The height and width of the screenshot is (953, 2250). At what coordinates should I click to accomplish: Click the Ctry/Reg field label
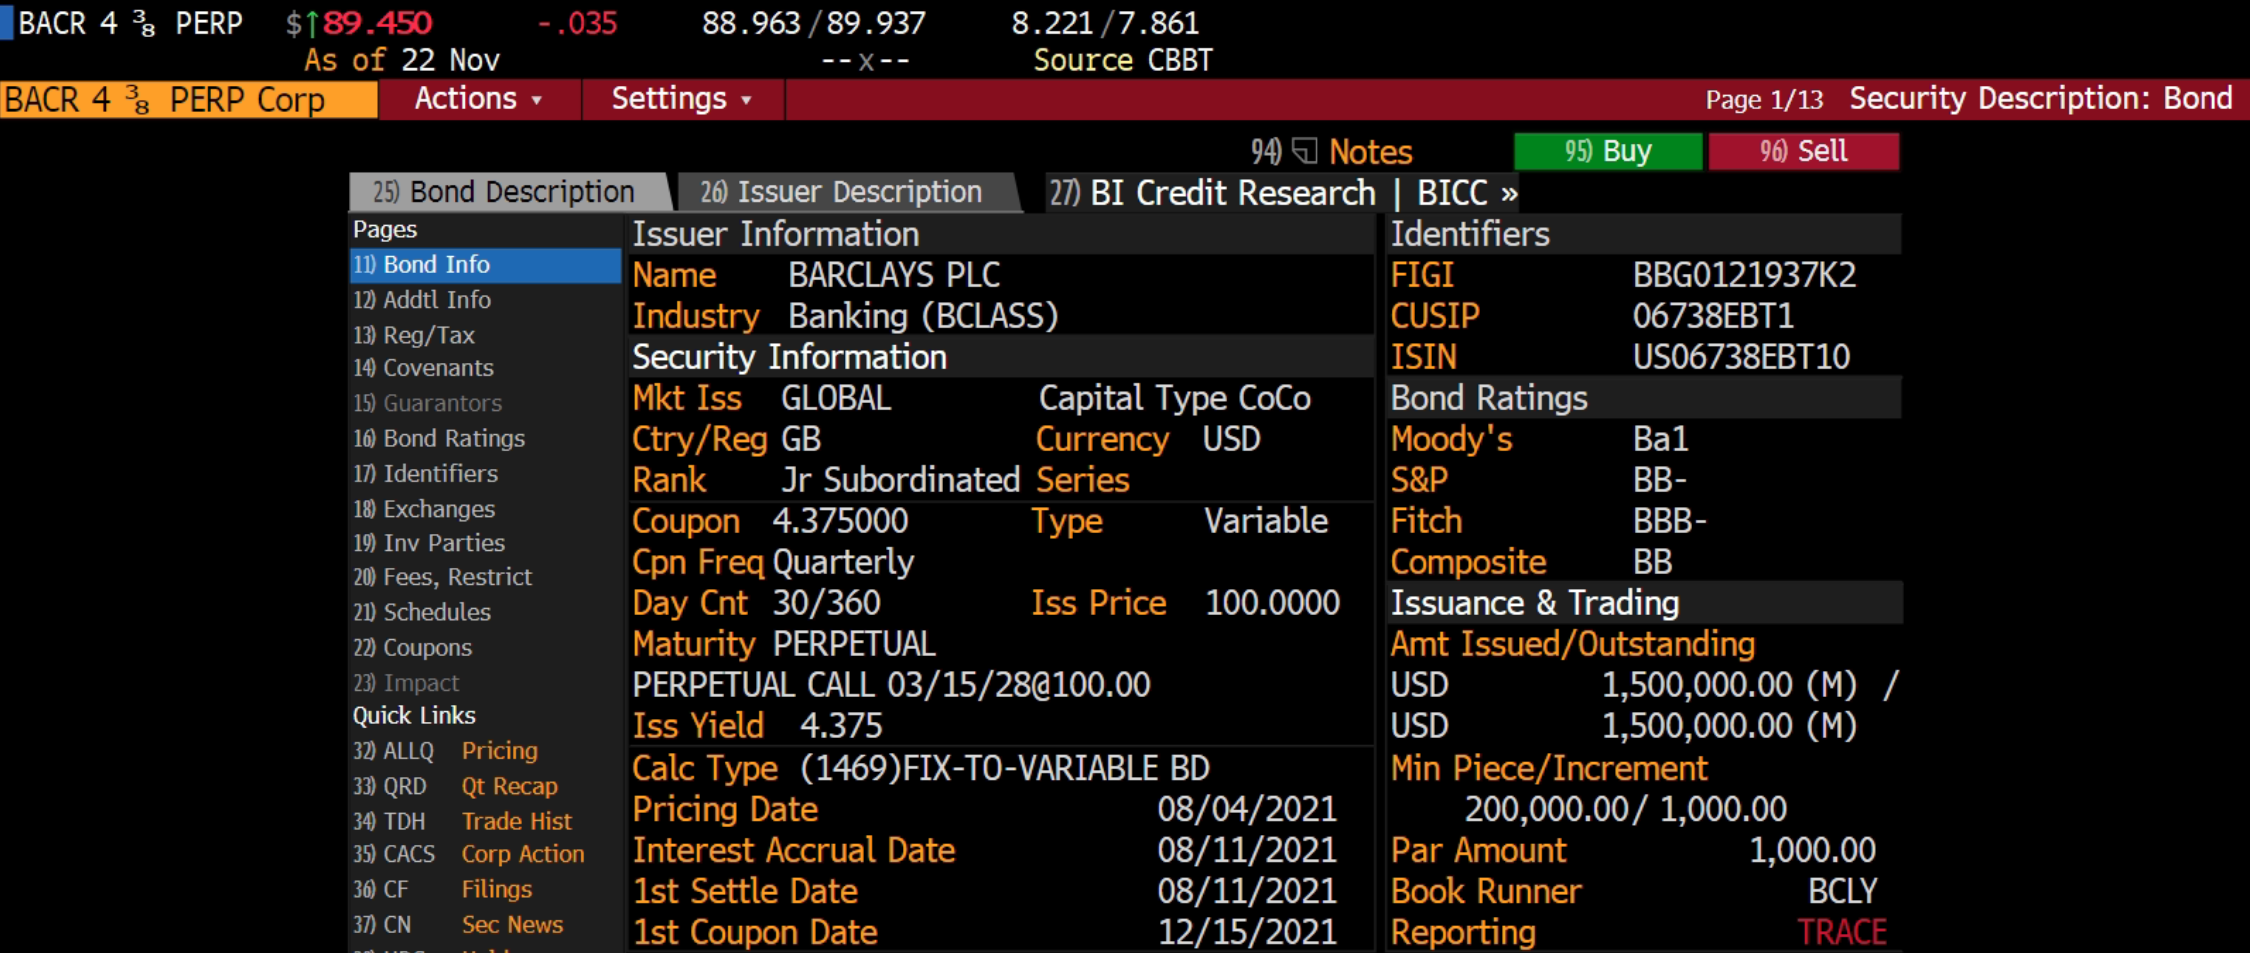[699, 439]
